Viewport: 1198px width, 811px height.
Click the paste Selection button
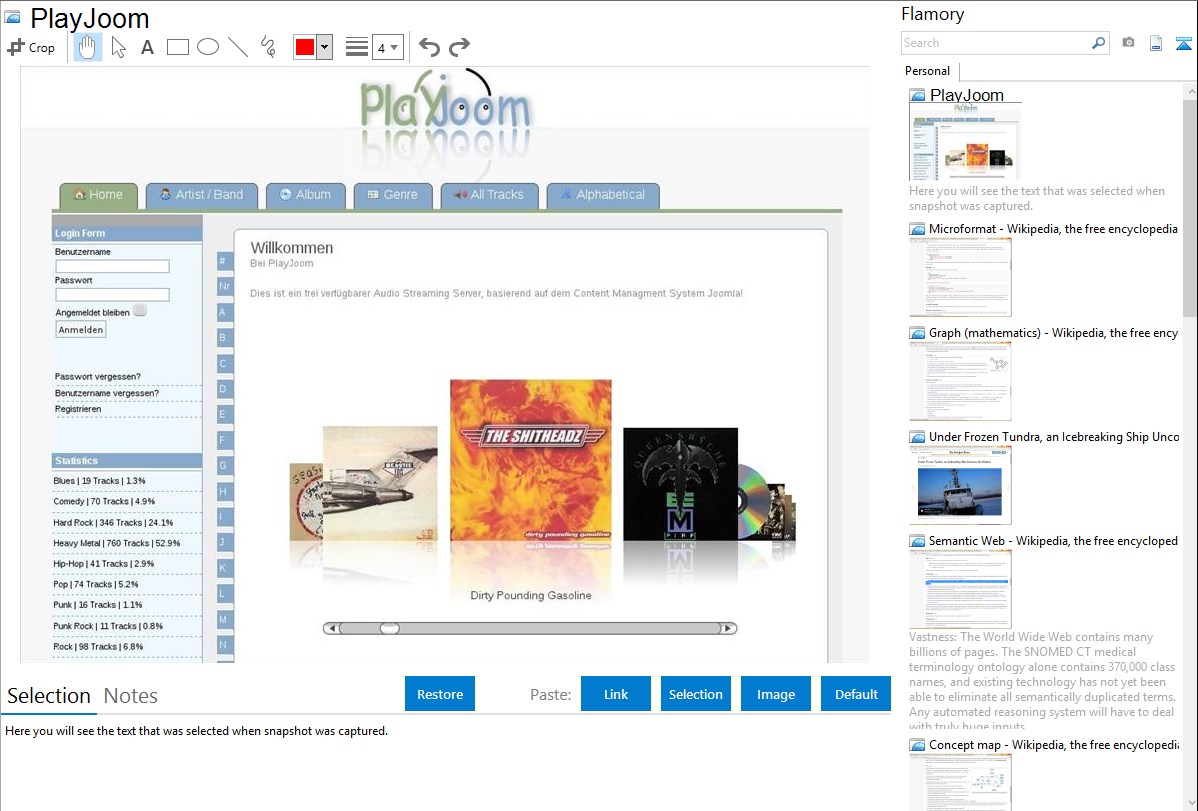point(695,694)
